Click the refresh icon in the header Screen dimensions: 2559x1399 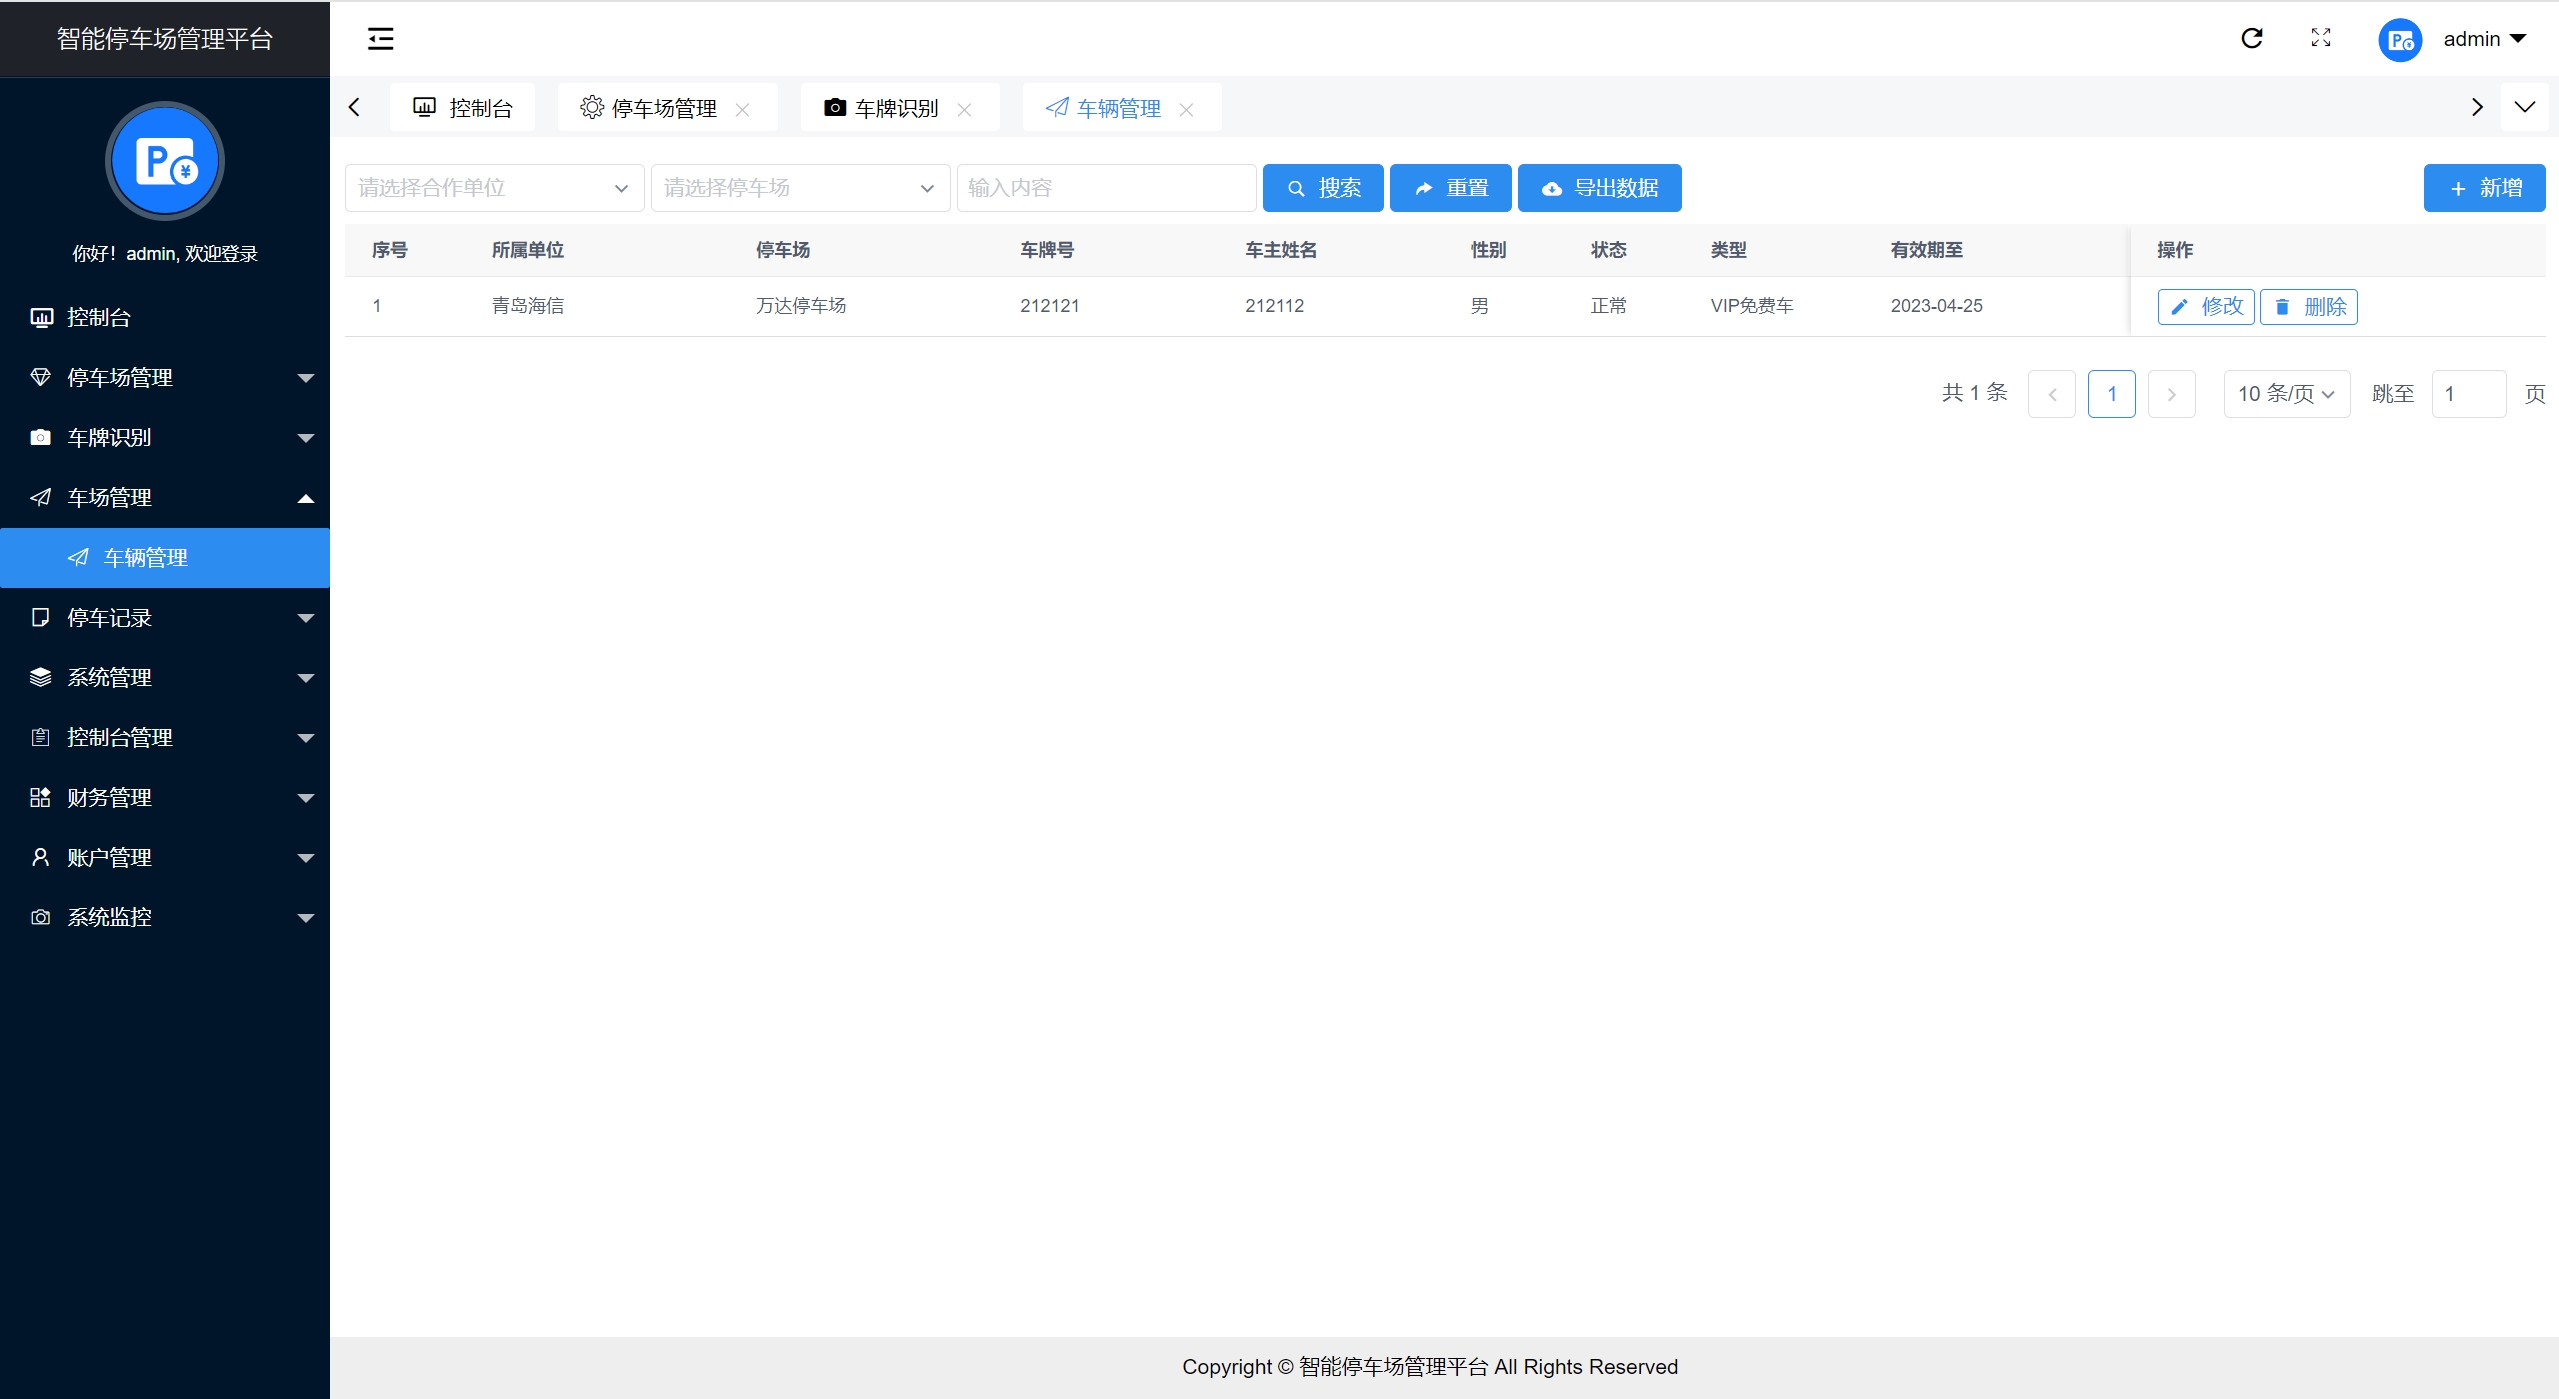tap(2251, 38)
